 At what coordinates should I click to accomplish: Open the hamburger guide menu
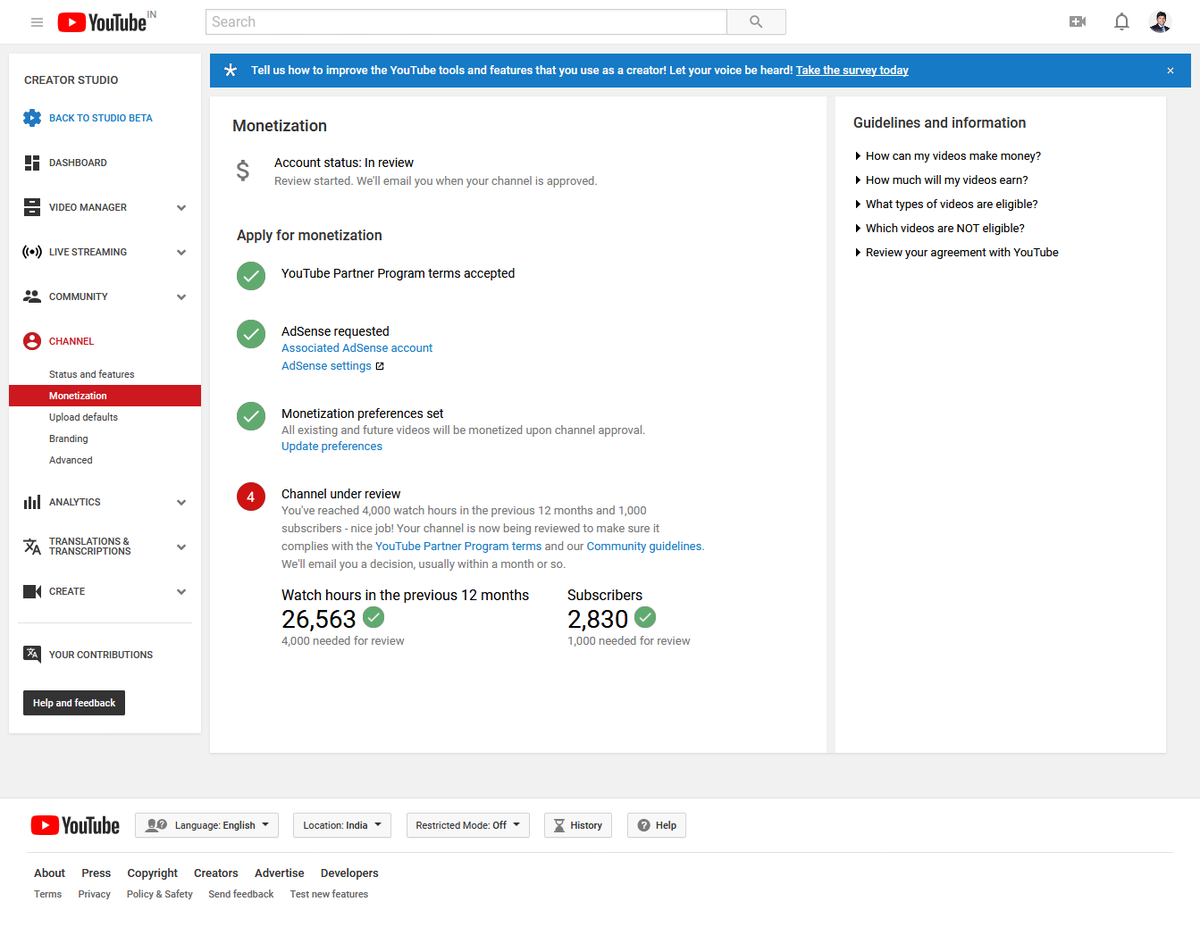[x=37, y=22]
